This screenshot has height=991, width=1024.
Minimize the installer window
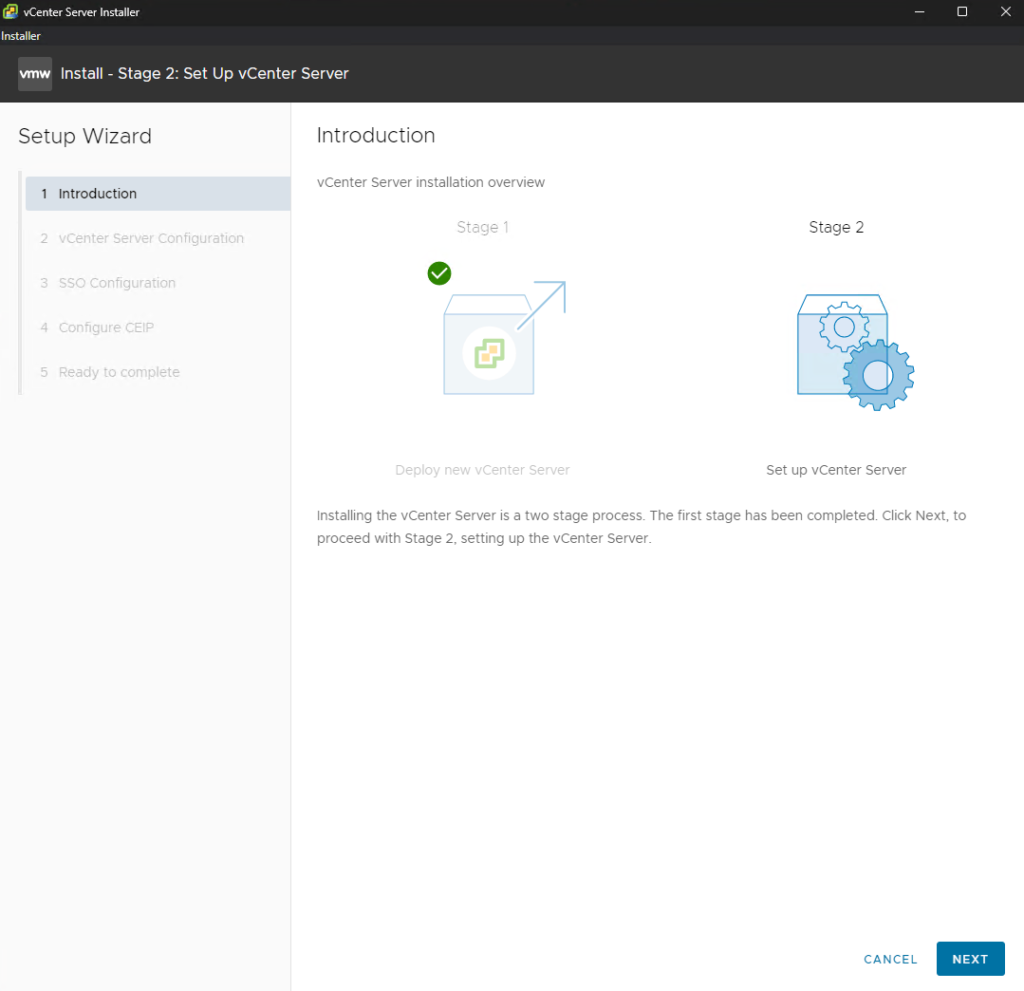[x=919, y=12]
